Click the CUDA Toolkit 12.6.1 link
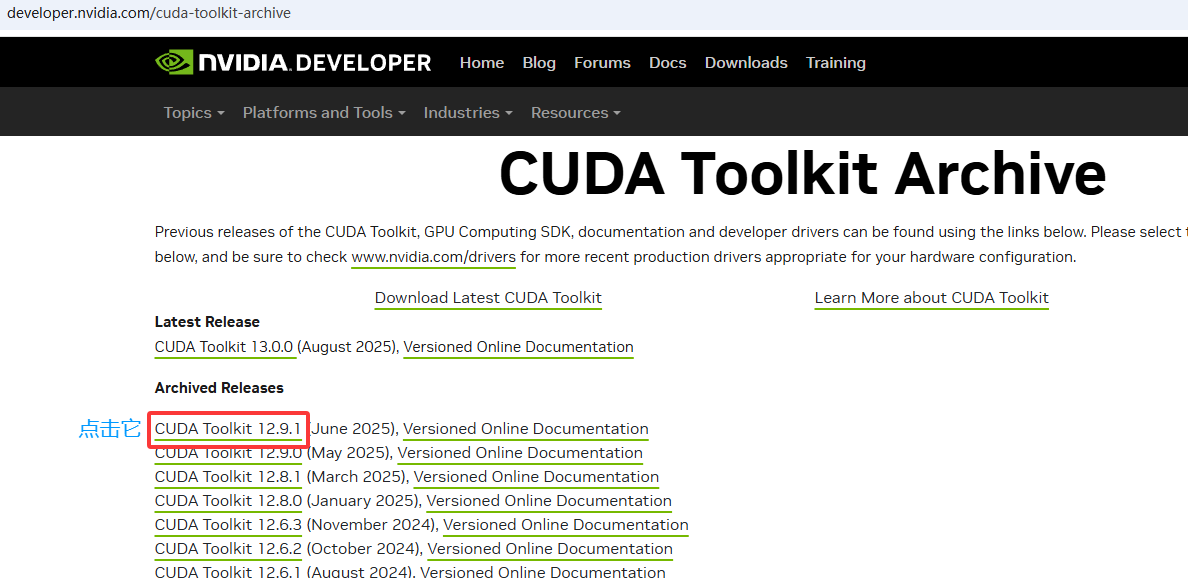Image resolution: width=1188 pixels, height=578 pixels. pyautogui.click(x=228, y=573)
